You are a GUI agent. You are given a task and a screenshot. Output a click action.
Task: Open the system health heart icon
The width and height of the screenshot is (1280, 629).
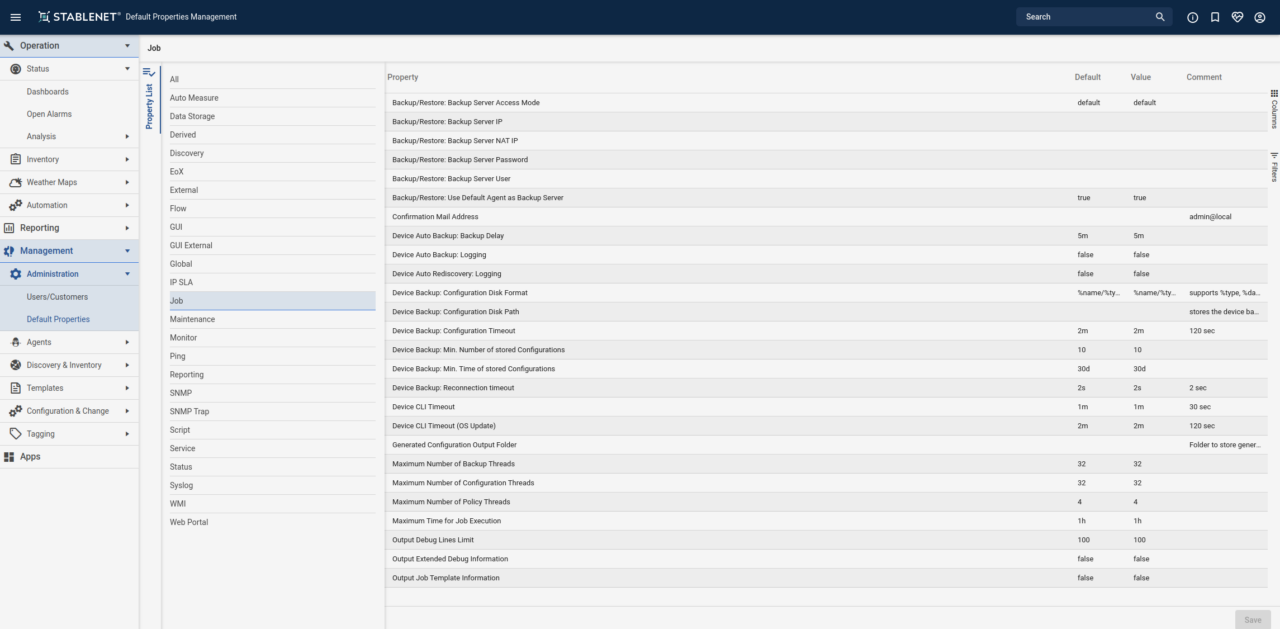(1237, 17)
